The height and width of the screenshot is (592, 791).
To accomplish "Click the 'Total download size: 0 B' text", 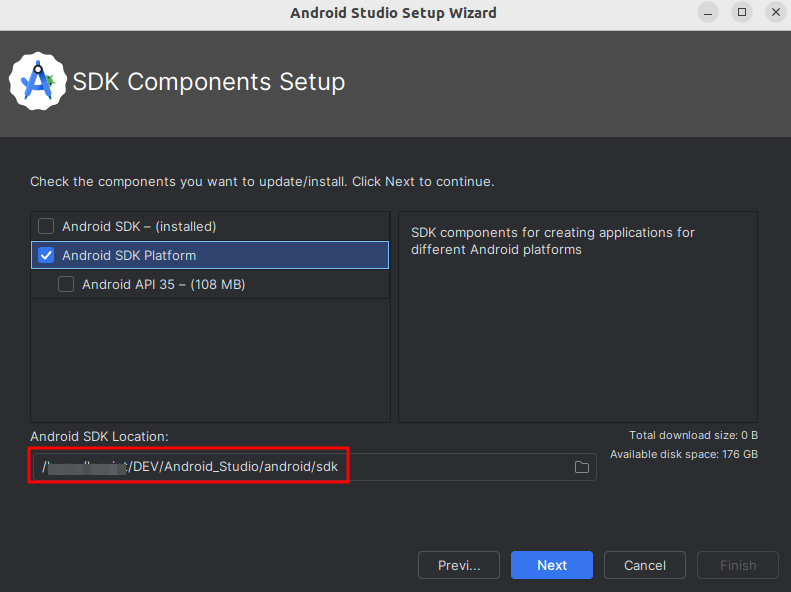I will [x=693, y=435].
